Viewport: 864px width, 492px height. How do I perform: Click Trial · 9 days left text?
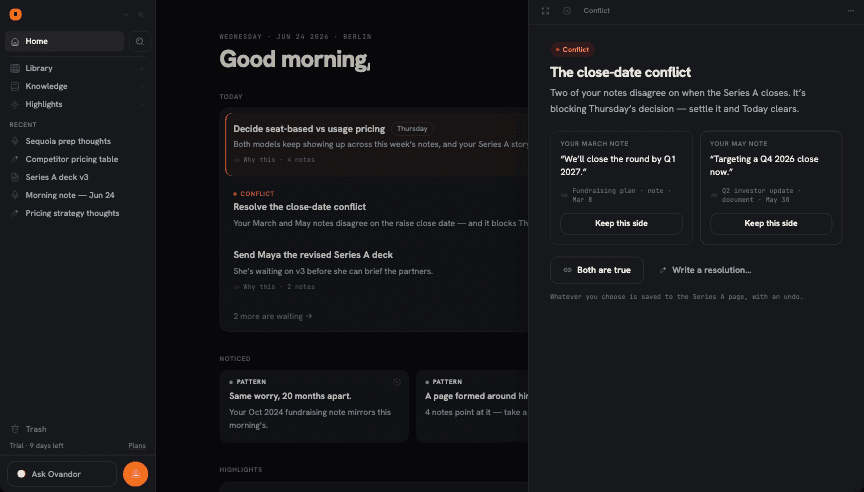point(36,446)
